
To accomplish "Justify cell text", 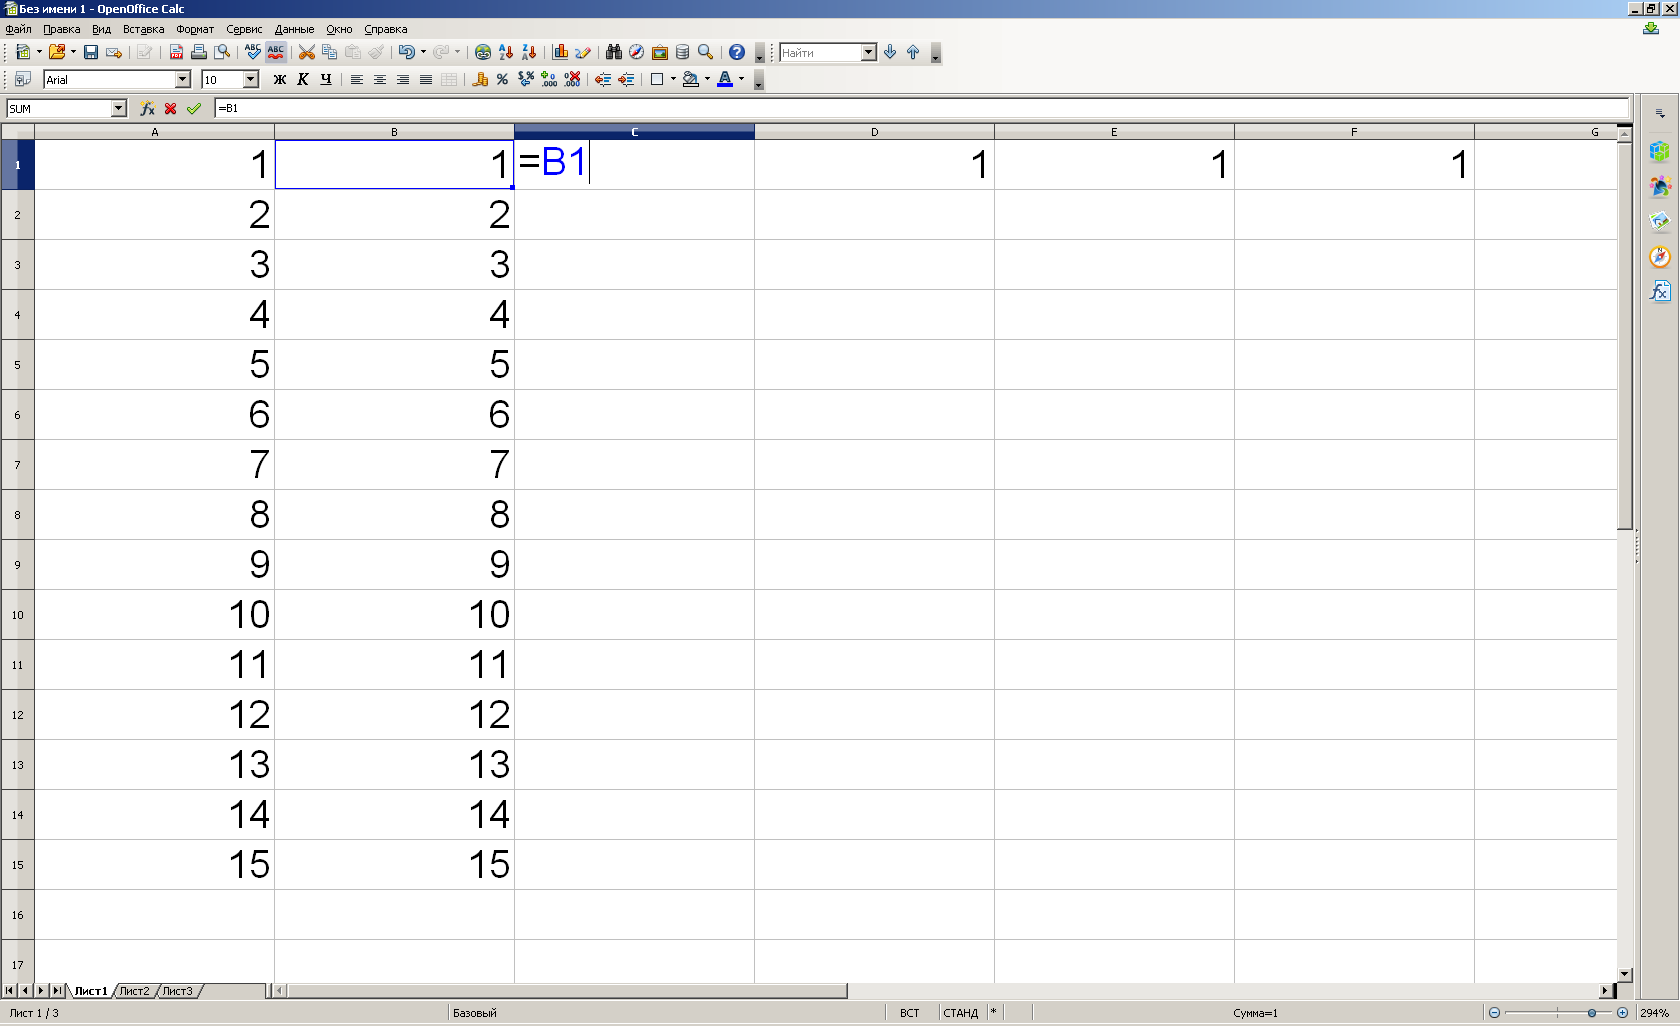I will (x=426, y=80).
